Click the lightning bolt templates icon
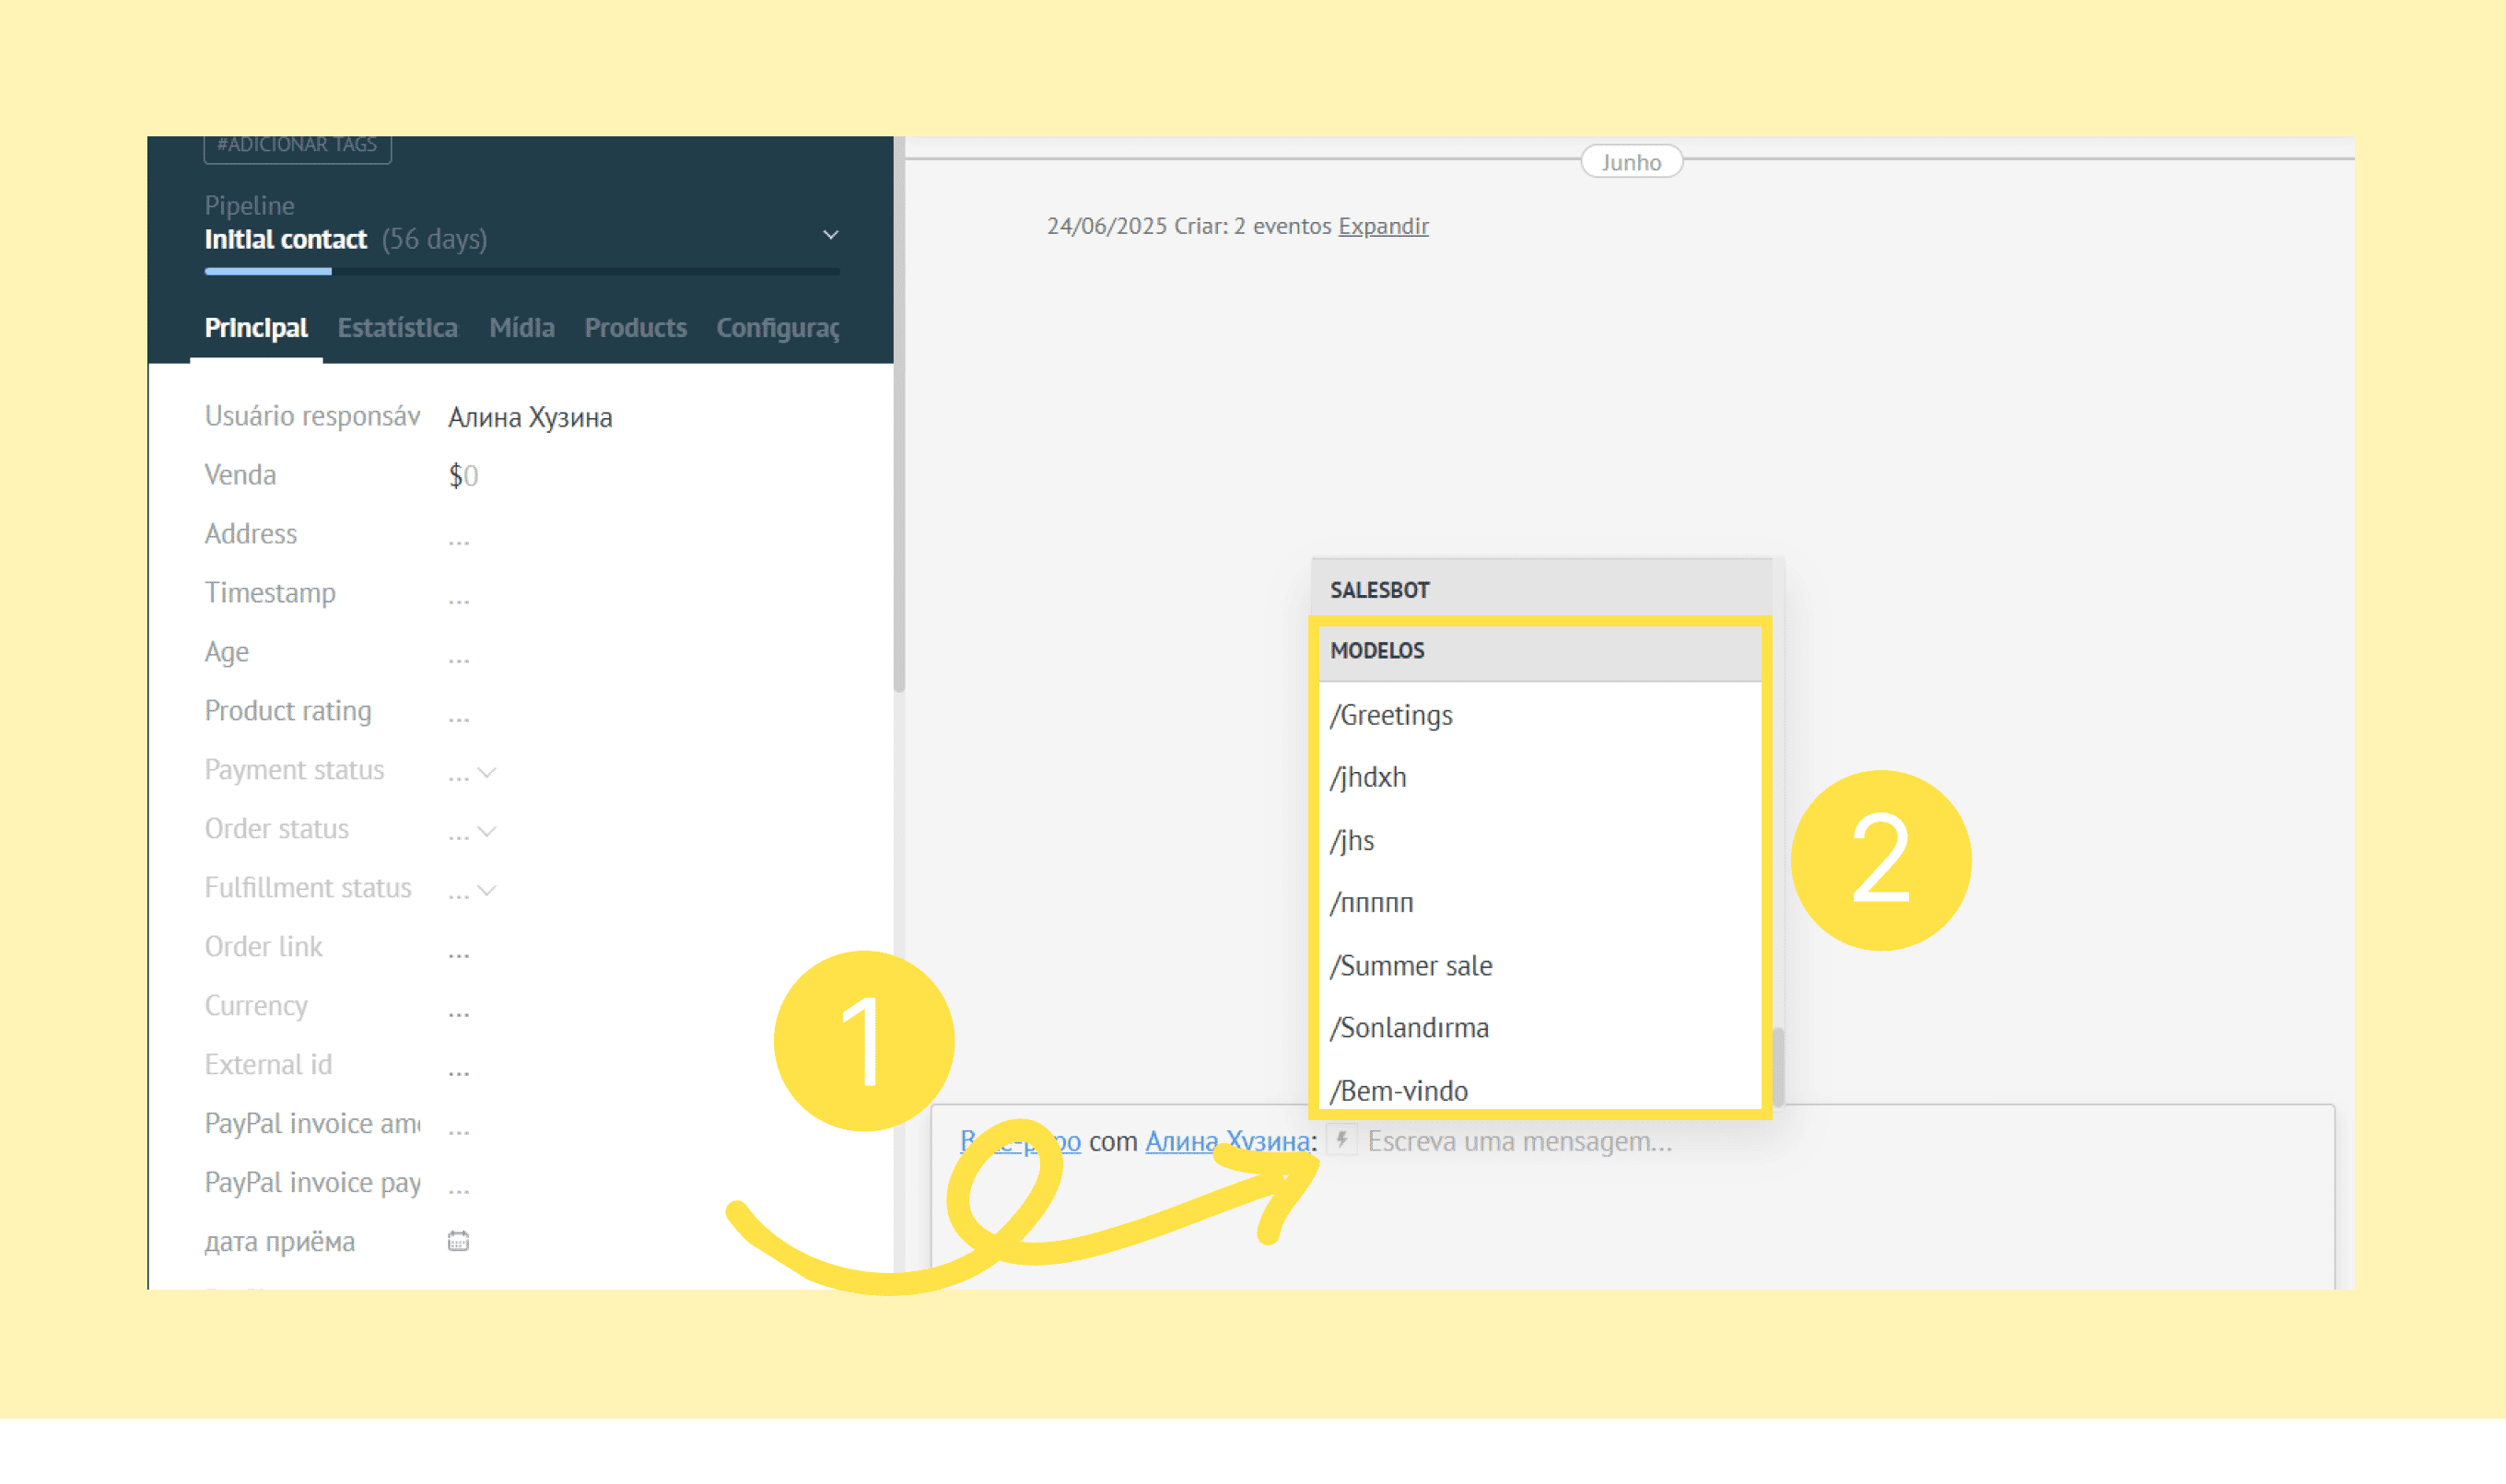This screenshot has width=2506, height=1484. point(1341,1139)
